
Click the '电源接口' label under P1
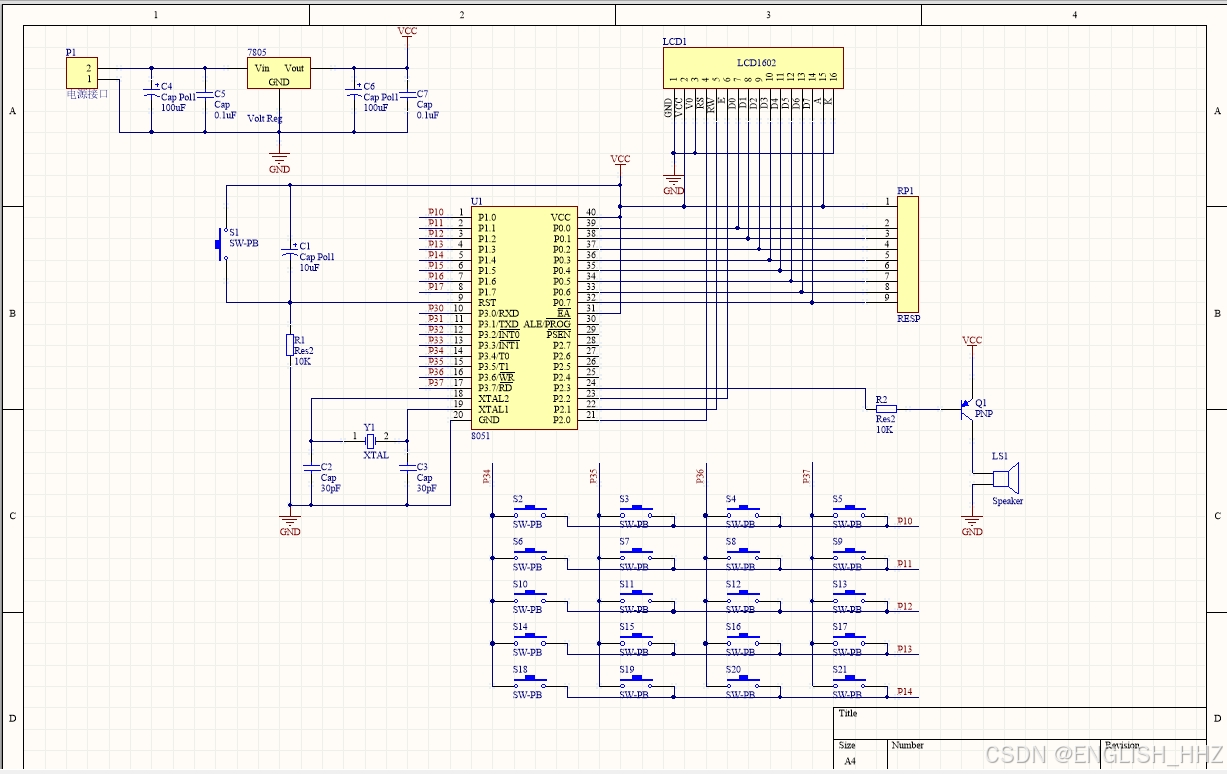pyautogui.click(x=86, y=94)
